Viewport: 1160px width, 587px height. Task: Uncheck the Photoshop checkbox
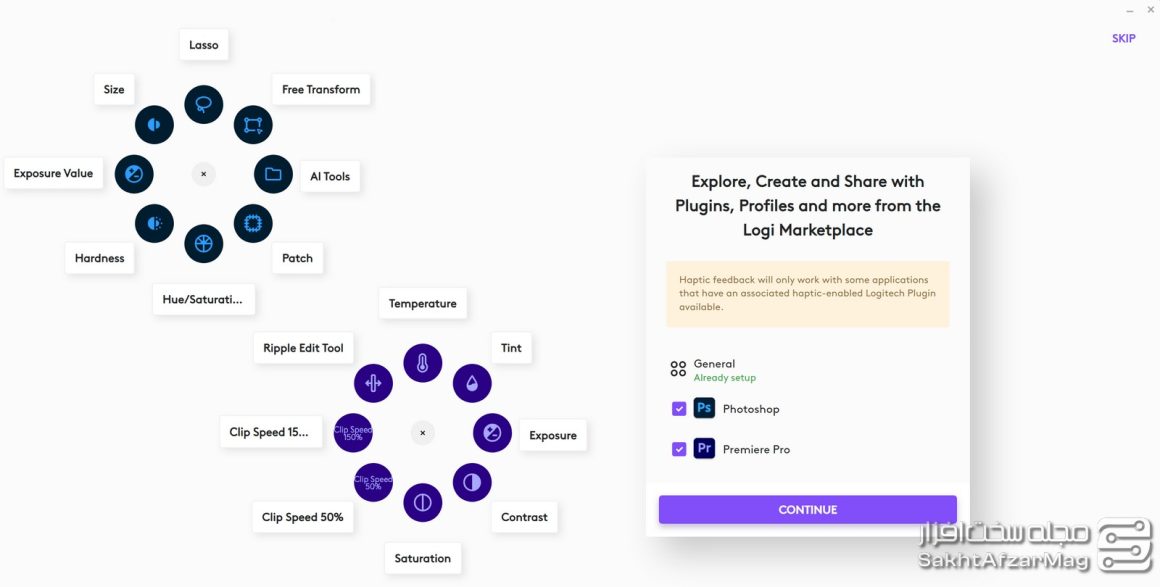tap(679, 409)
